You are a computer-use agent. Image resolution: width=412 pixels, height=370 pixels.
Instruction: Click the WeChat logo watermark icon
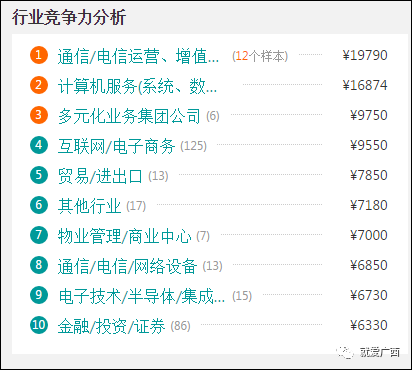345,352
